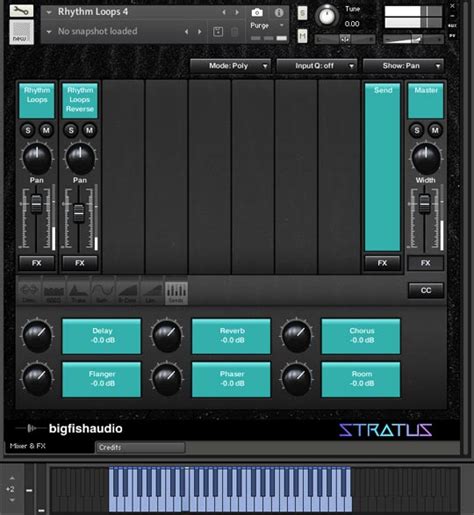Image resolution: width=474 pixels, height=515 pixels.
Task: Open the Mode: Poly dropdown
Action: (x=230, y=66)
